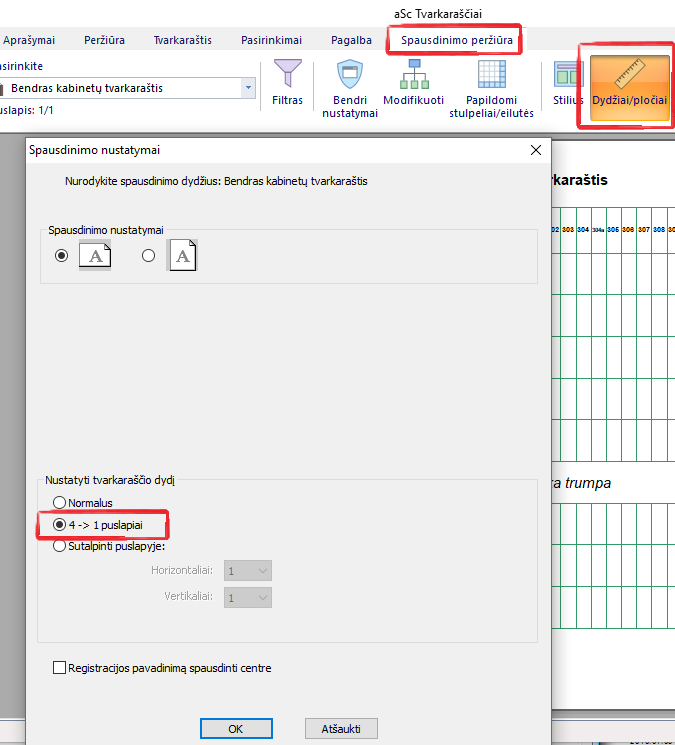Choose the Normalus size option
This screenshot has height=745, width=675.
point(61,503)
